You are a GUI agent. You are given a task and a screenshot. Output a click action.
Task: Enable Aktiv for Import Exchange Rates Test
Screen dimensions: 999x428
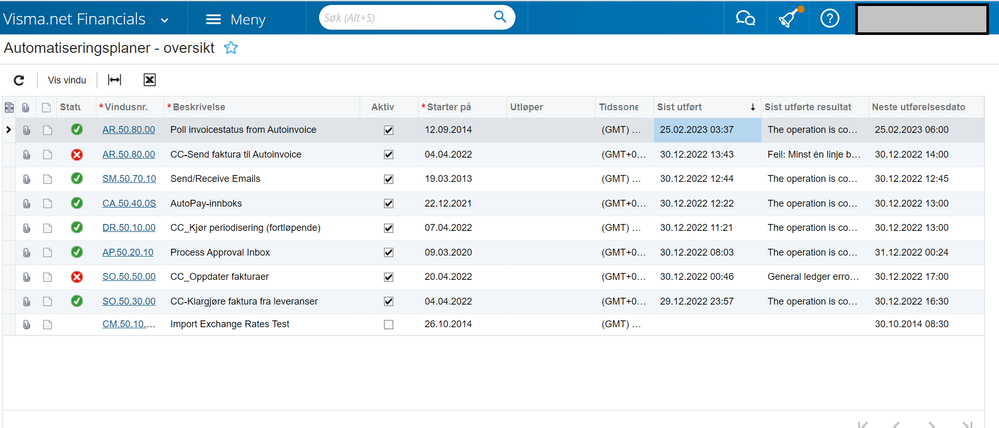pyautogui.click(x=389, y=325)
